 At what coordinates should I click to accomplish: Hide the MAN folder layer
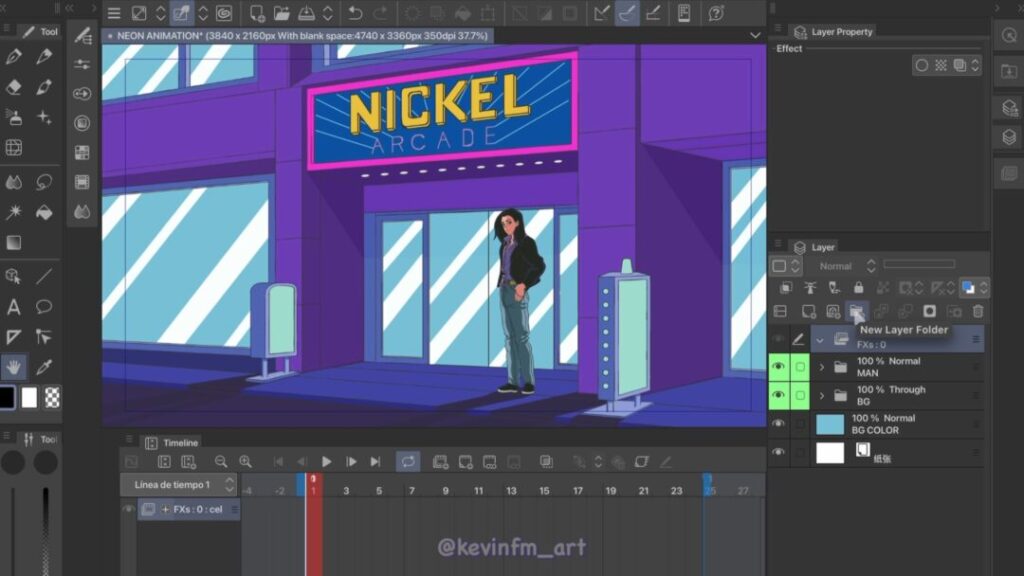(779, 367)
